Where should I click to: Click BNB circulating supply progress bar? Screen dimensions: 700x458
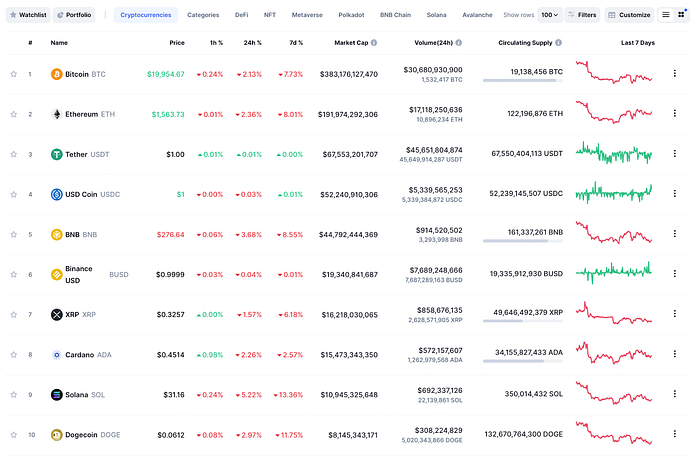pyautogui.click(x=523, y=241)
